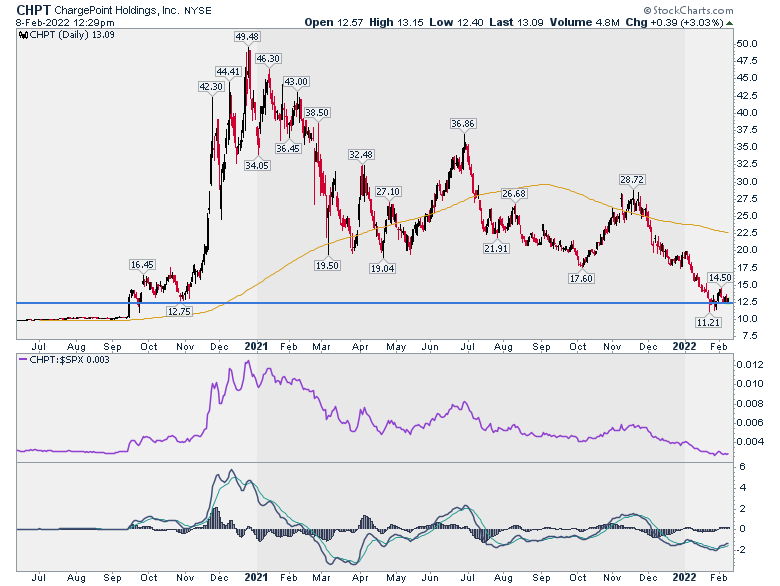This screenshot has width=780, height=586.
Task: Click the NYSE exchange label
Action: pos(197,11)
